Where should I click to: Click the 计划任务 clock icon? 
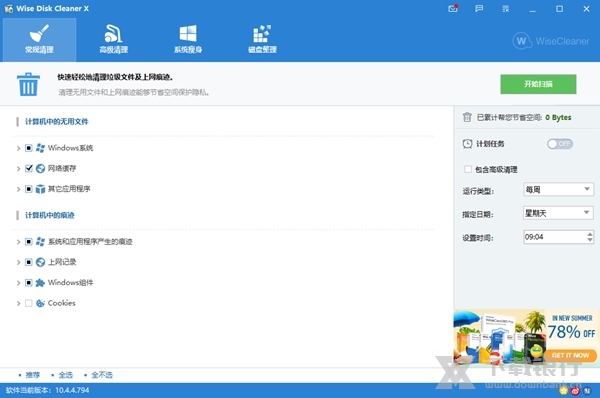467,144
